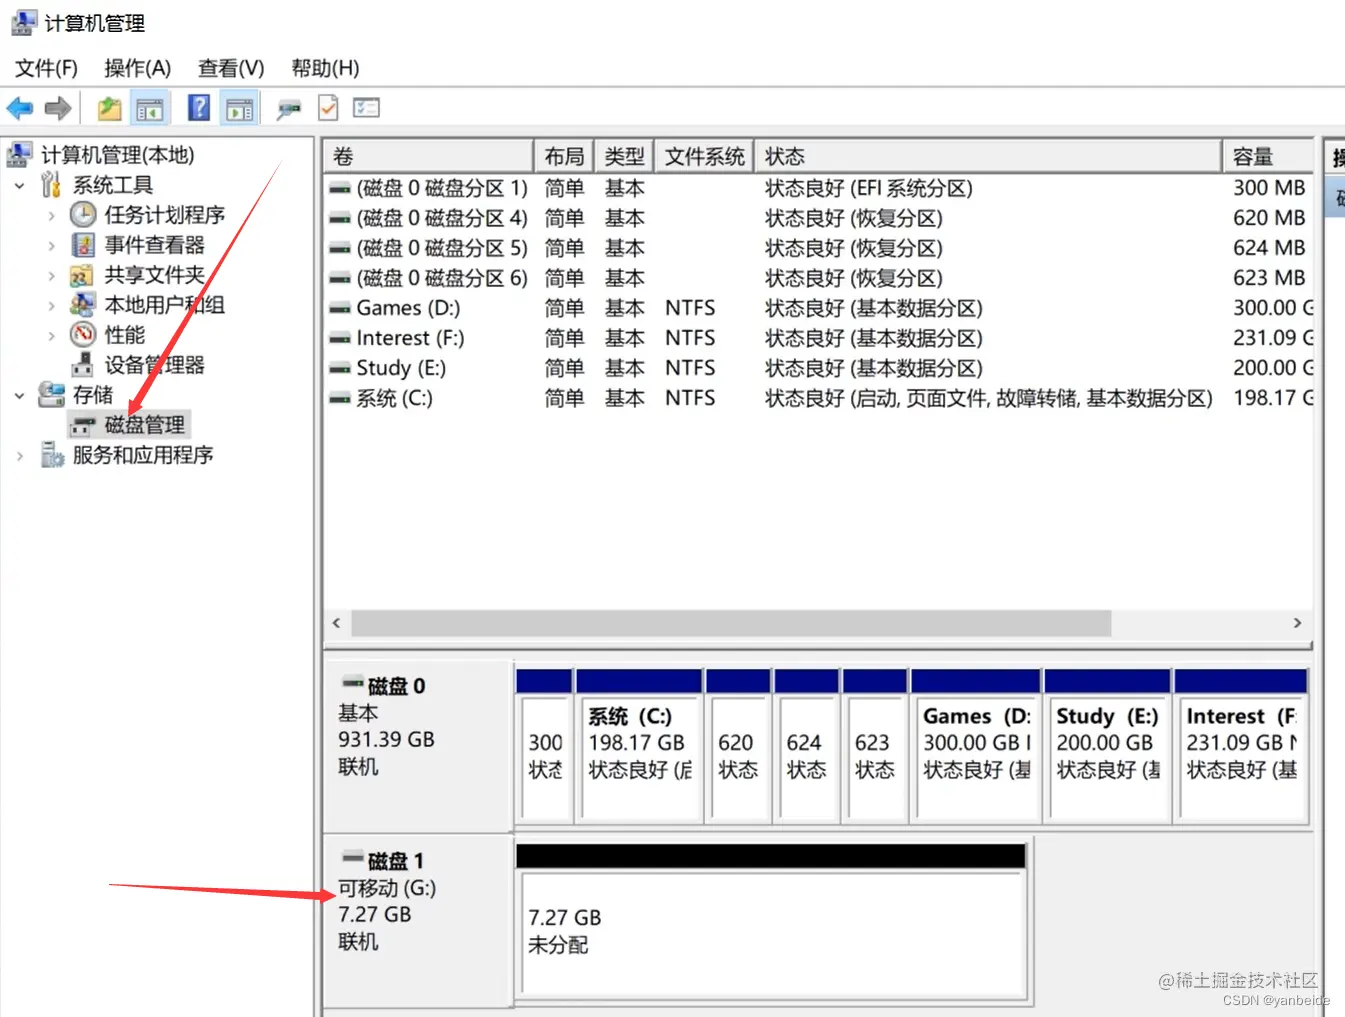Open the 操作(A) menu

pos(137,68)
